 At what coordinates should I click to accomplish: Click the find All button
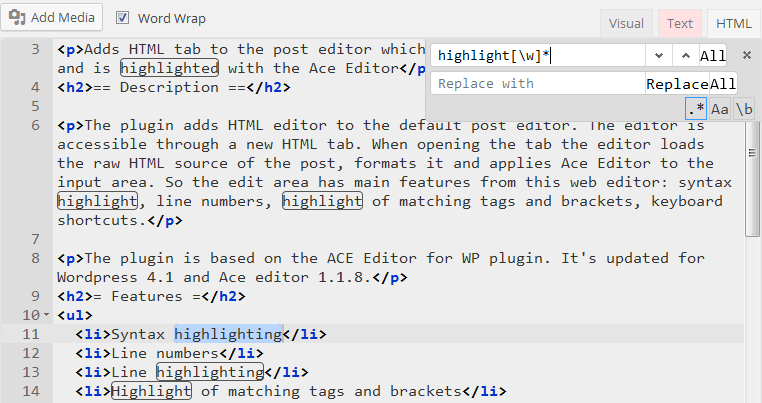(x=713, y=56)
